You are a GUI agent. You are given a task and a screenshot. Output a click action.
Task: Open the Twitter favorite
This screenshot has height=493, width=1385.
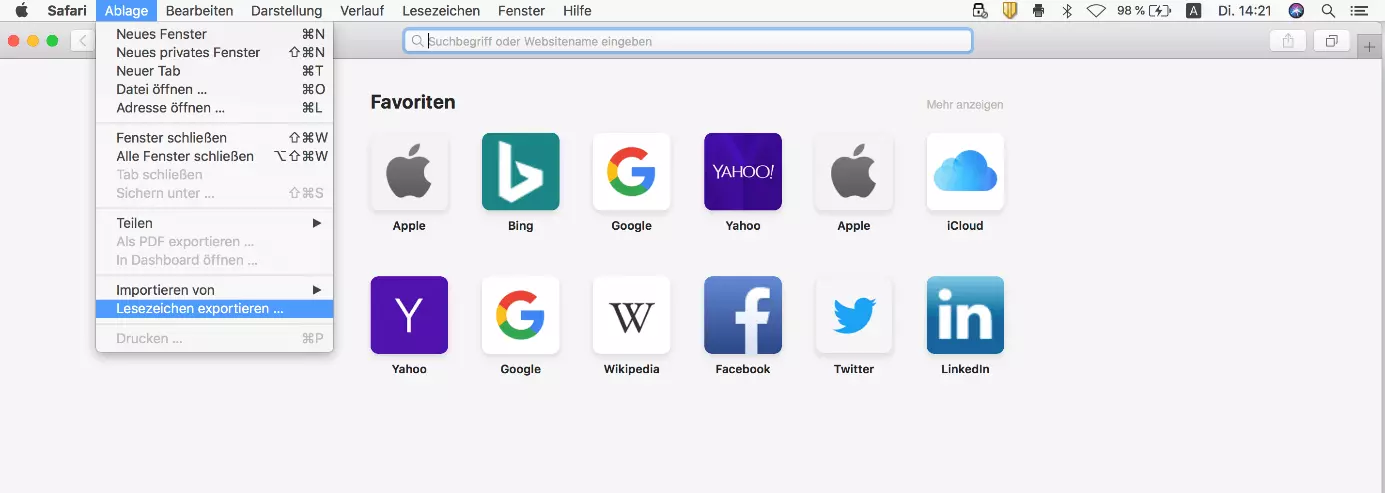click(x=854, y=315)
